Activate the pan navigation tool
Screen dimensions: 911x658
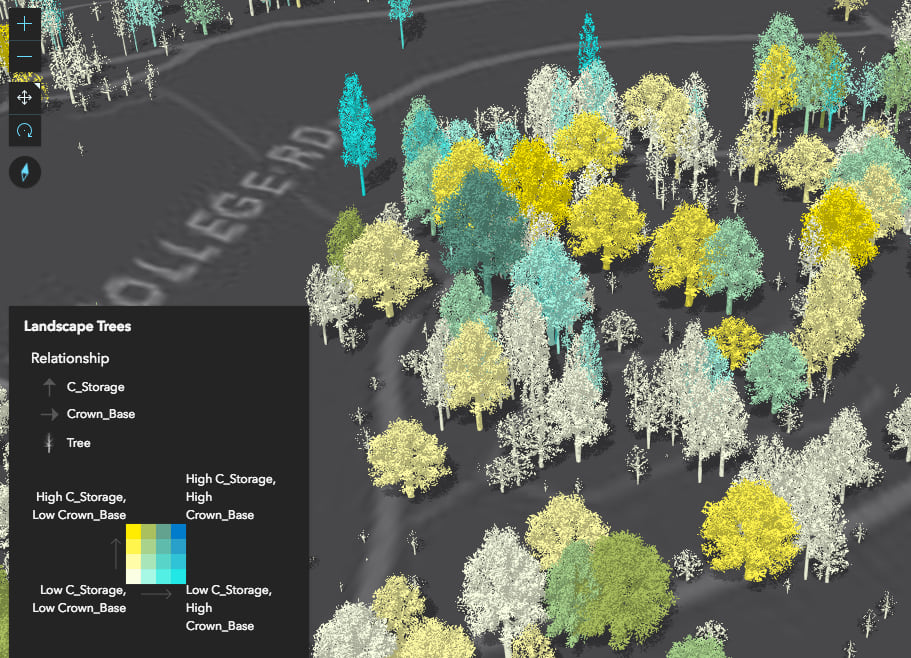[24, 98]
